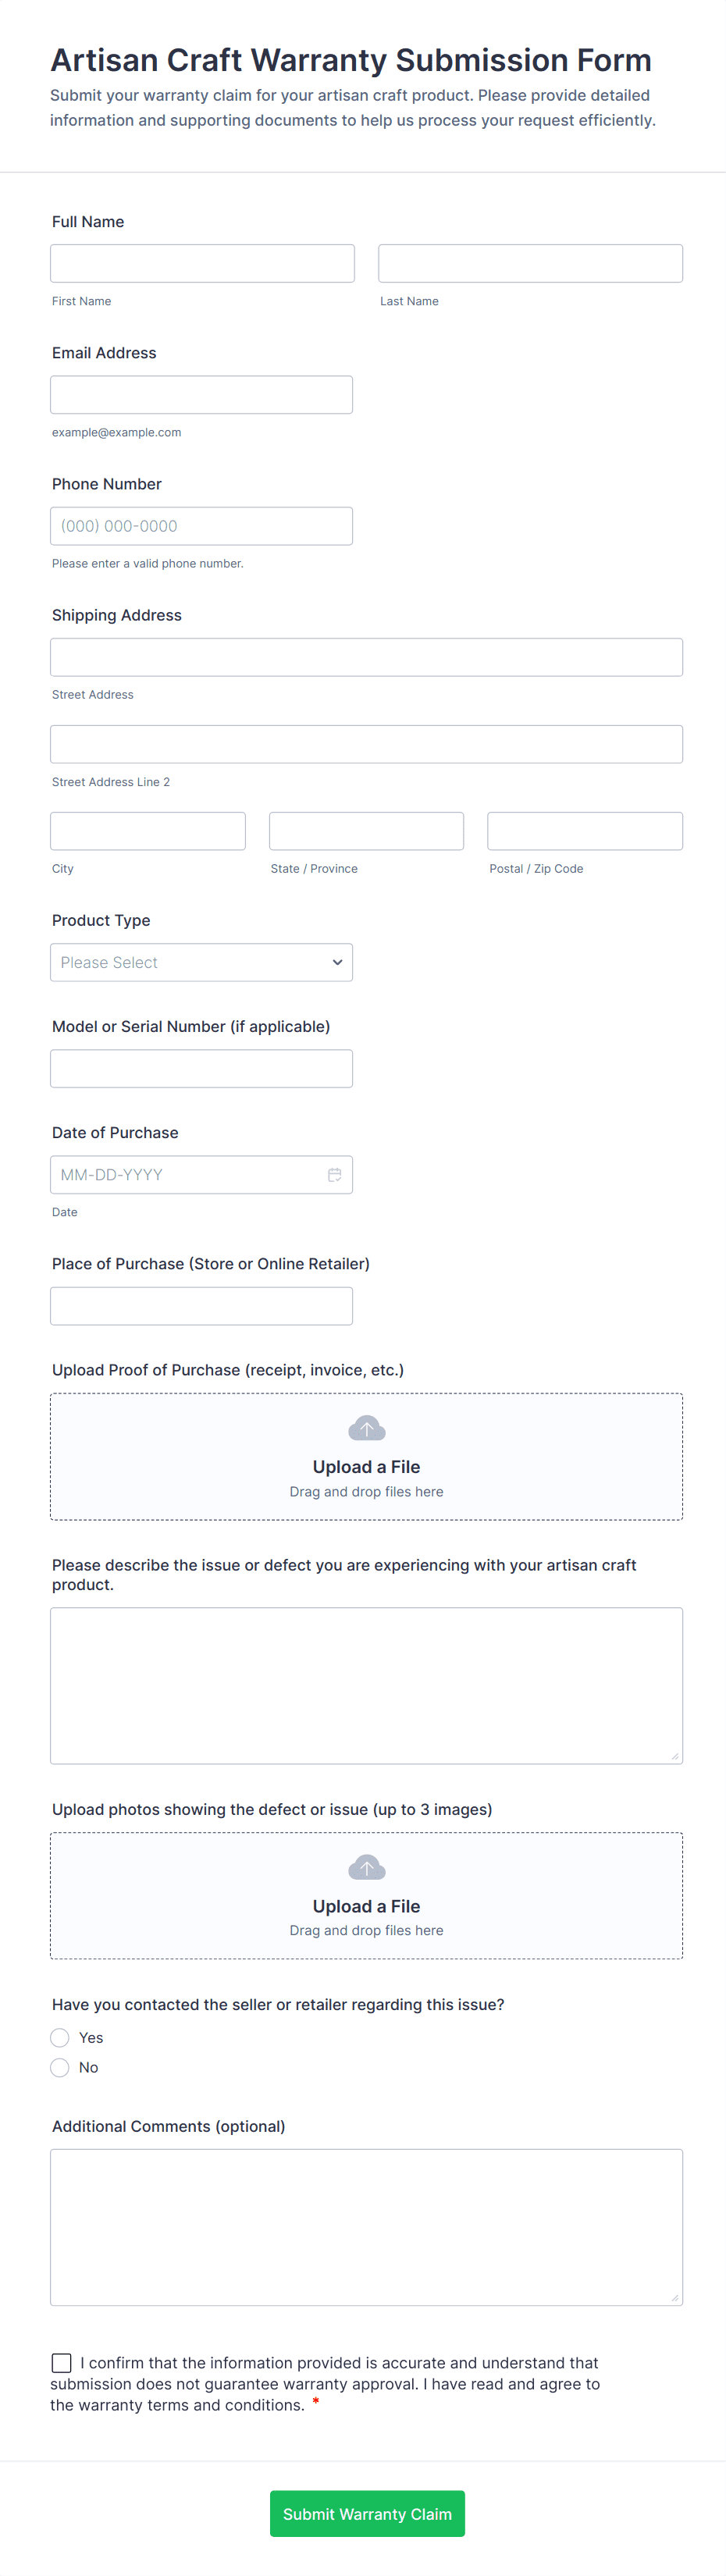Select Yes for contacted seller question
This screenshot has width=726, height=2576.
[60, 2038]
